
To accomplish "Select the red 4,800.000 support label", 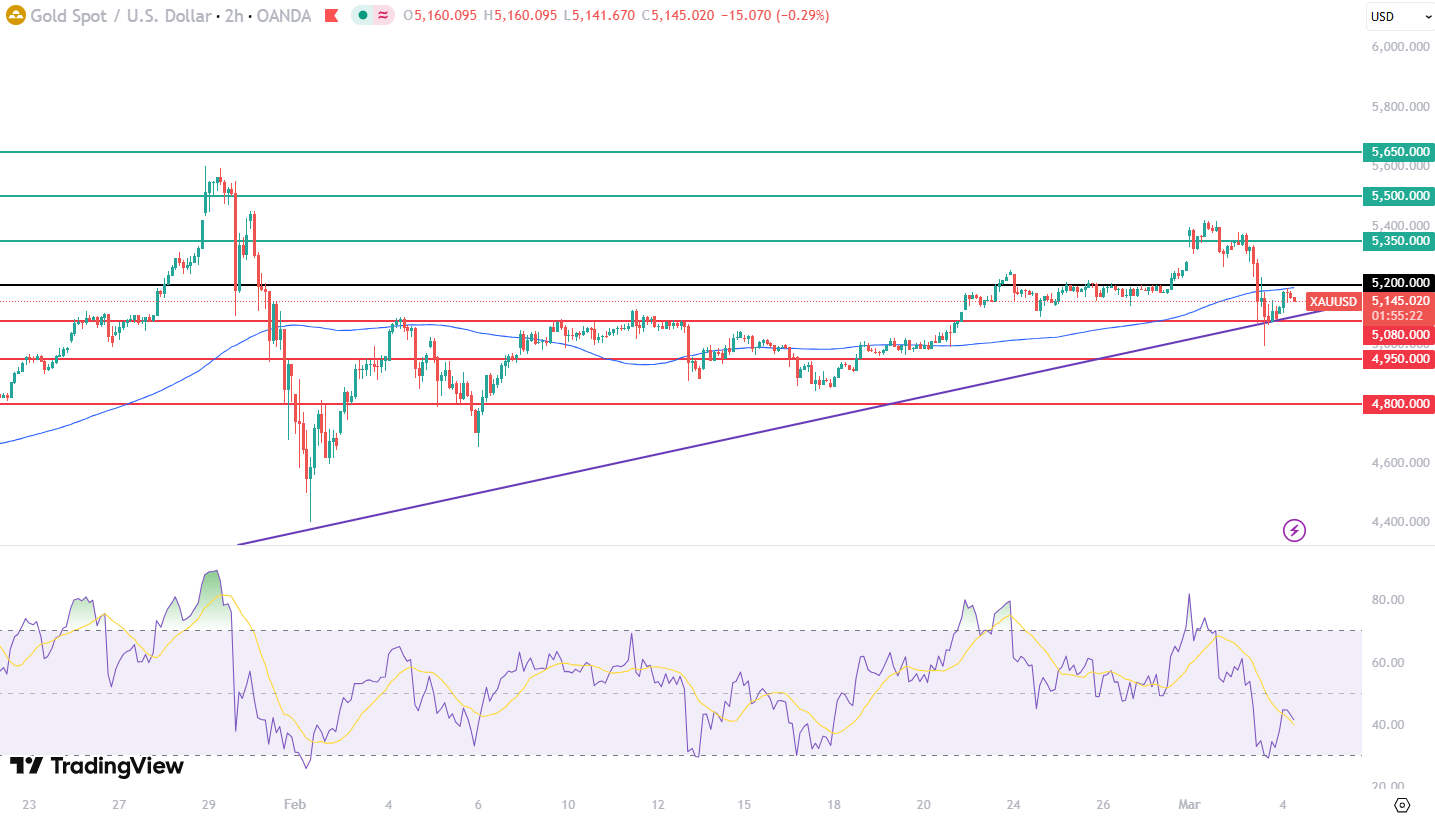I will point(1398,404).
